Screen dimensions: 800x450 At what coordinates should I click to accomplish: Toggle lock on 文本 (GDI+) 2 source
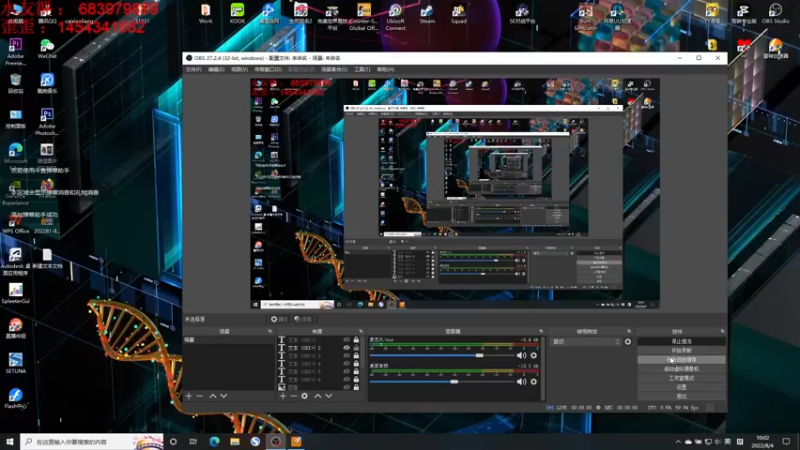(356, 348)
